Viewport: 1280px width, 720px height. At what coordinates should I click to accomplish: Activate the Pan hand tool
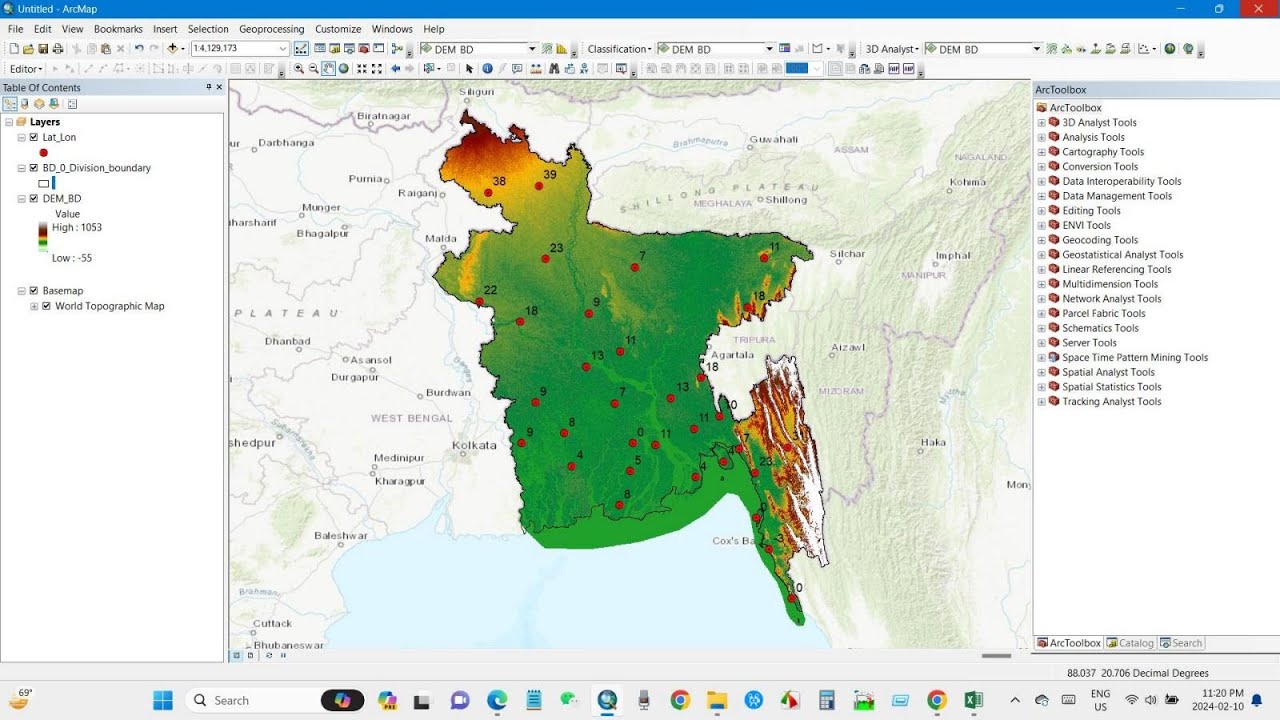328,69
